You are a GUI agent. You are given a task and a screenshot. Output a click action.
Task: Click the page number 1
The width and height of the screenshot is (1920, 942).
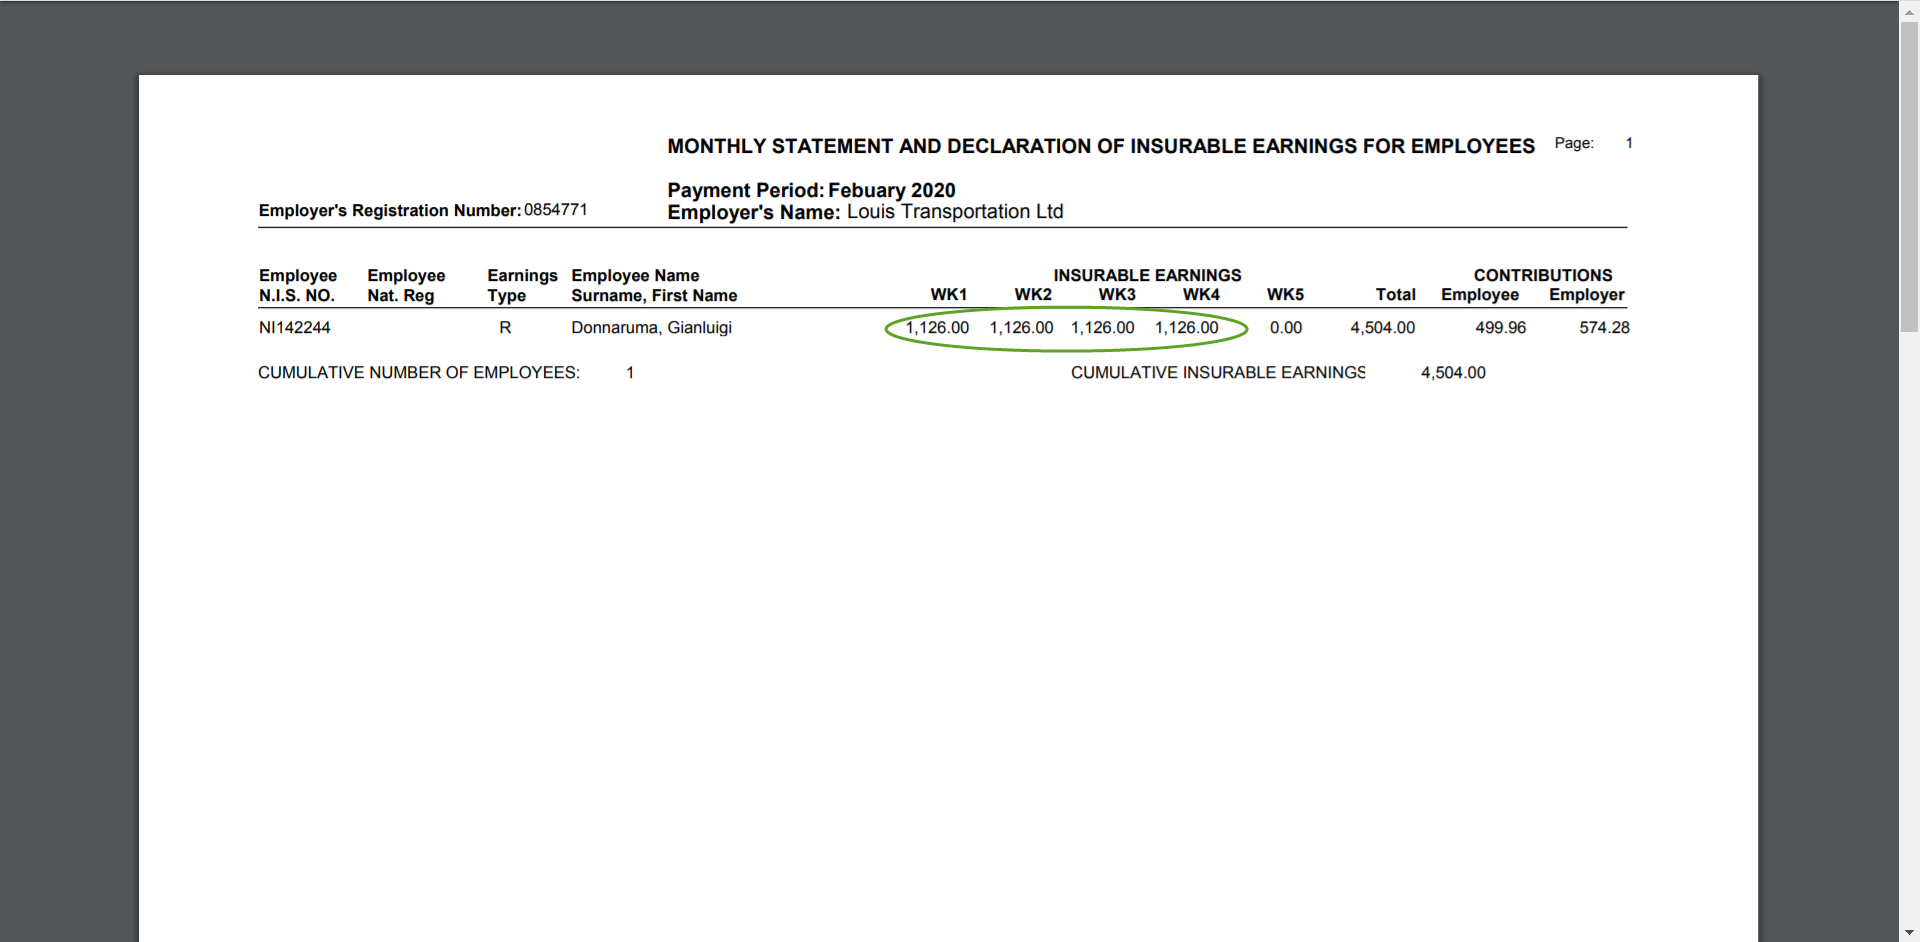pyautogui.click(x=1629, y=143)
